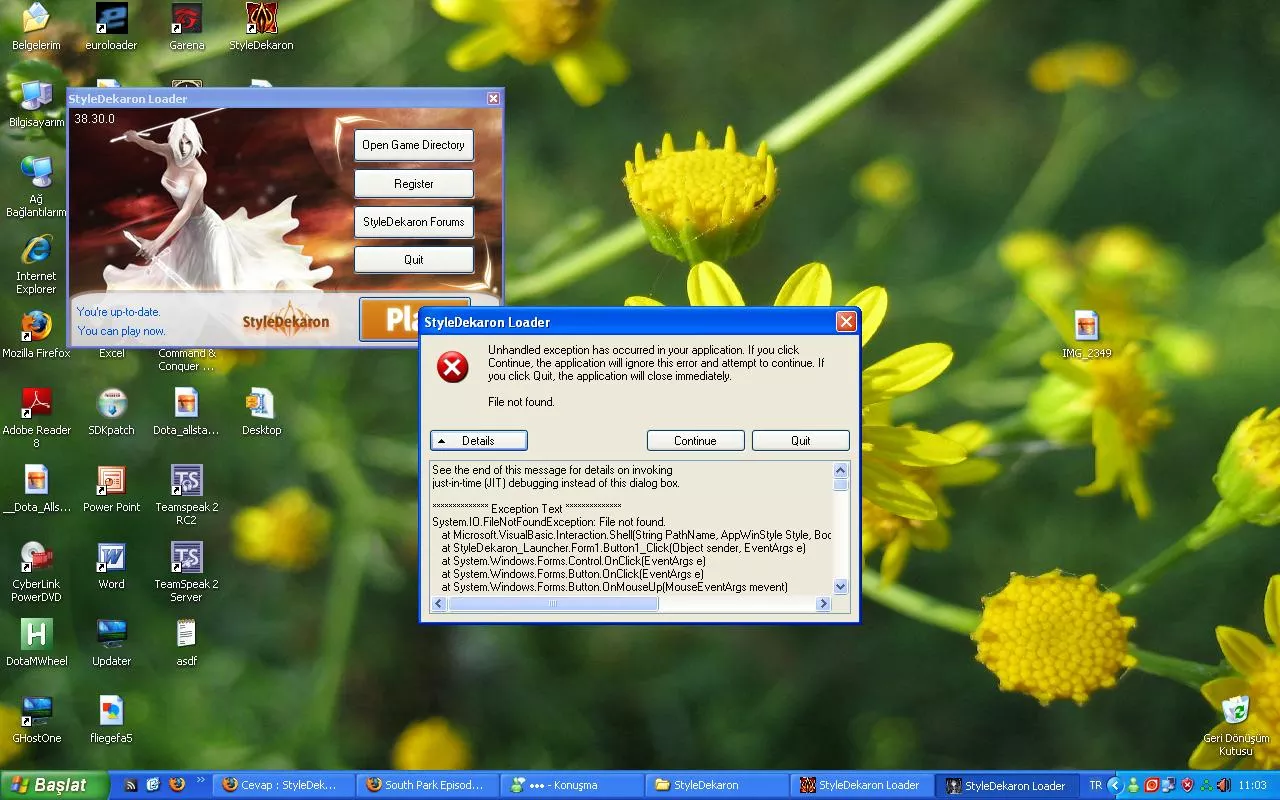Collapse the Details section of the error dialog
Screen dimensions: 1280x800
pos(478,441)
